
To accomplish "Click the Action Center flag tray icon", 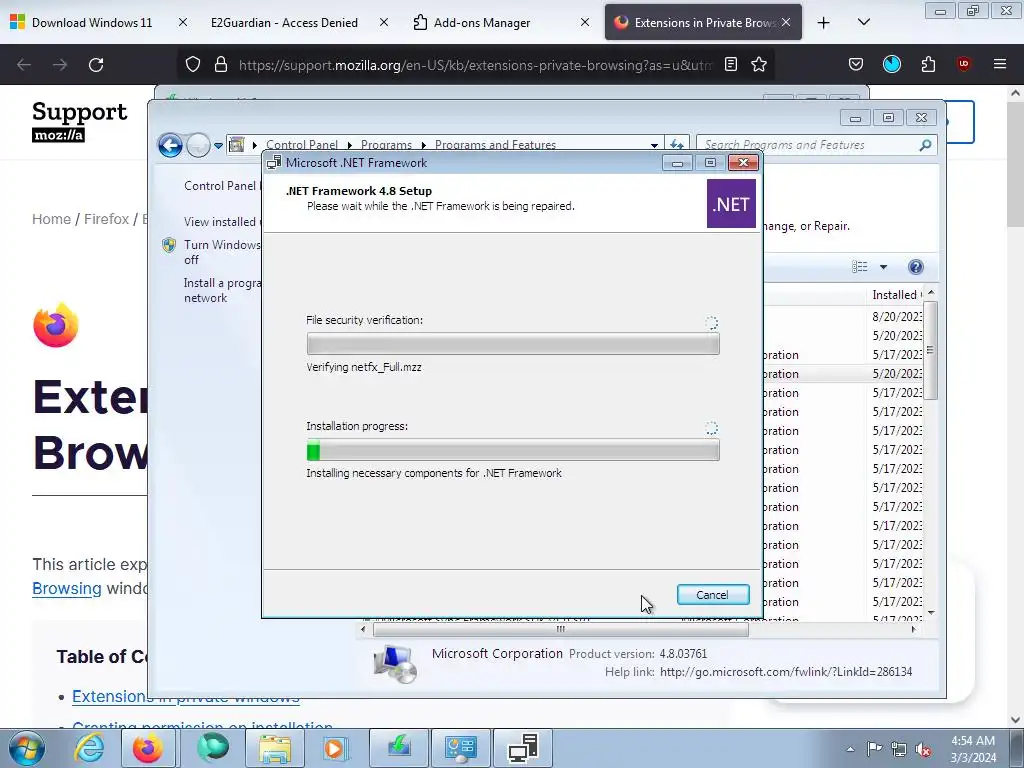I will coord(874,749).
